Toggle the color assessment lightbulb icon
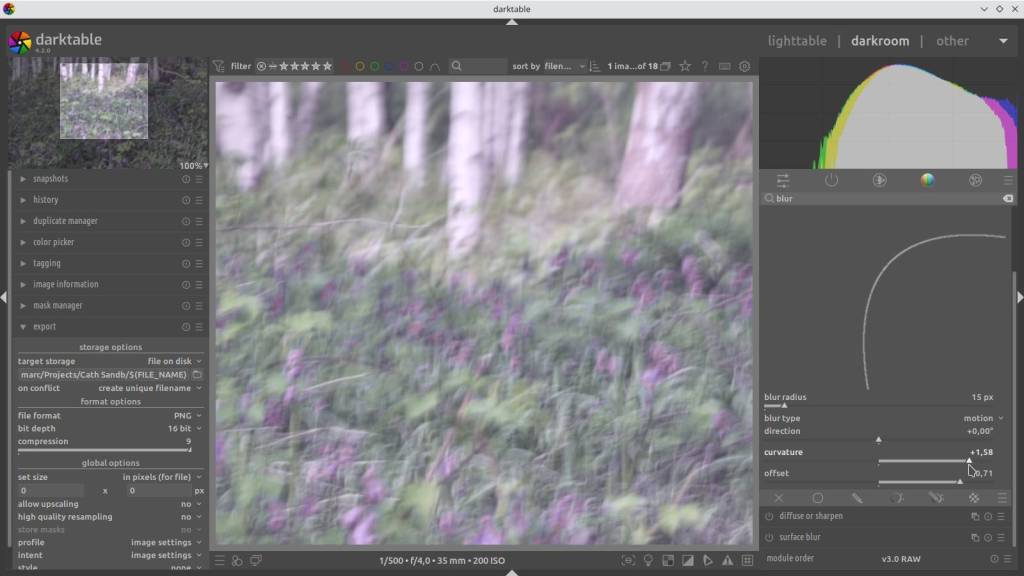Viewport: 1024px width, 576px height. (x=648, y=561)
